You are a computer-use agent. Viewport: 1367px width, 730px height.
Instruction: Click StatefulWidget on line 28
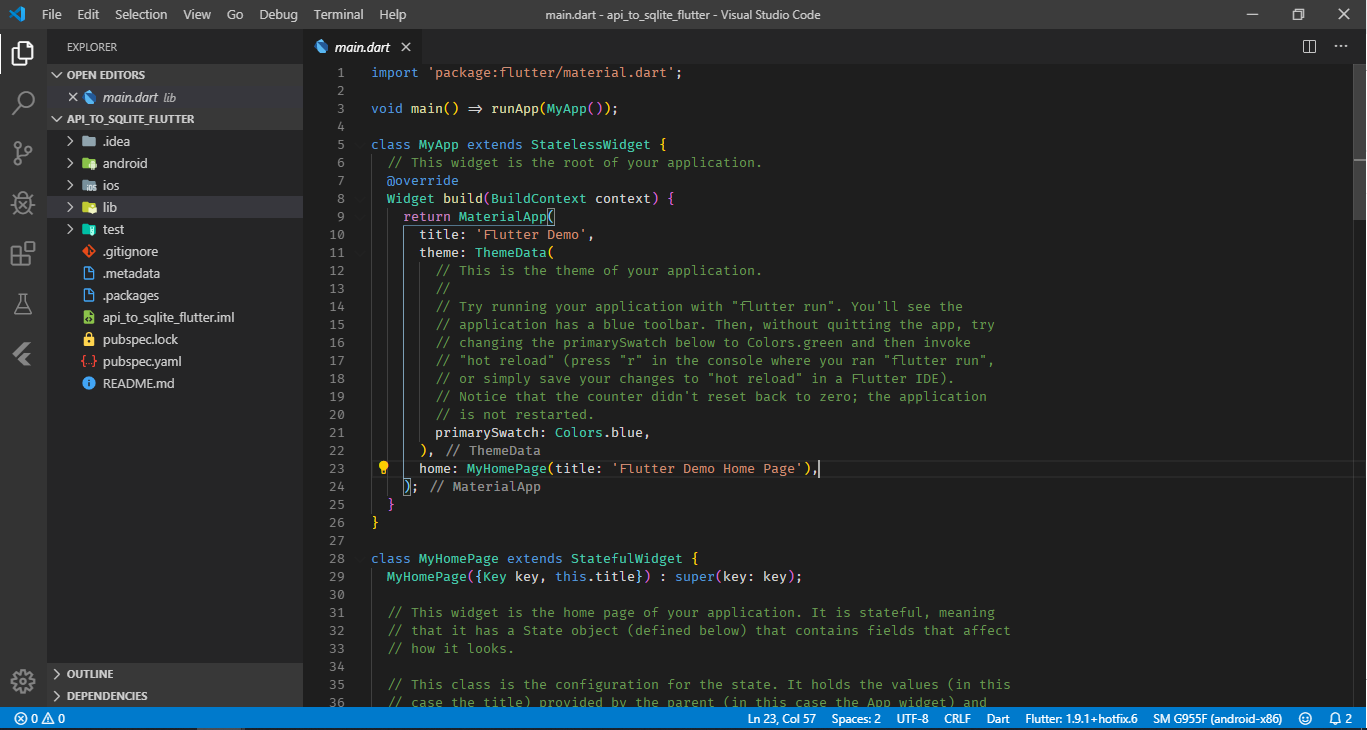coord(627,559)
